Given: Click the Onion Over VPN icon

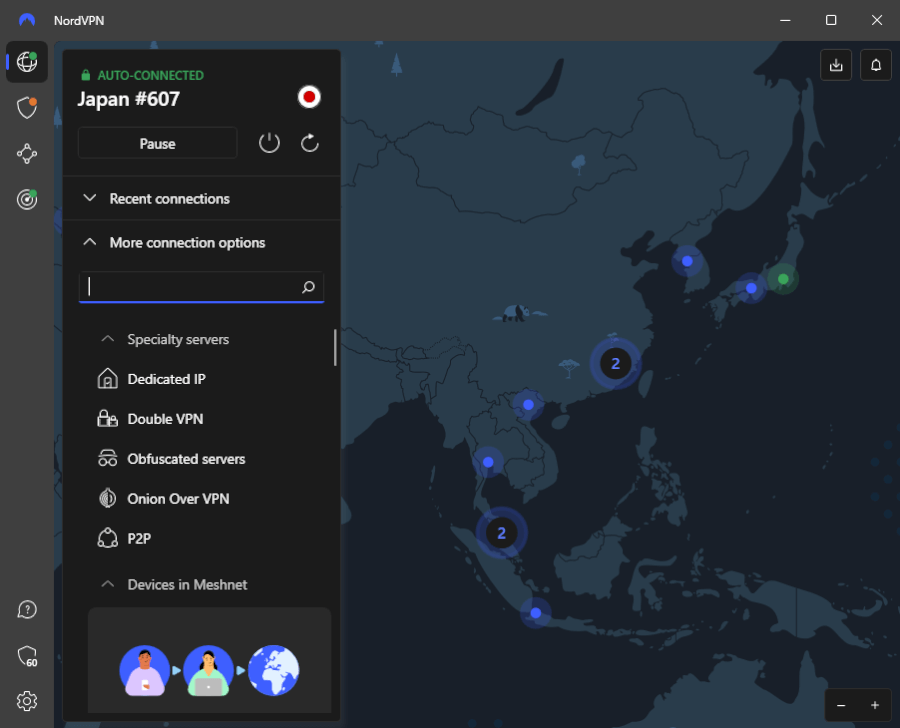Looking at the screenshot, I should pos(107,498).
